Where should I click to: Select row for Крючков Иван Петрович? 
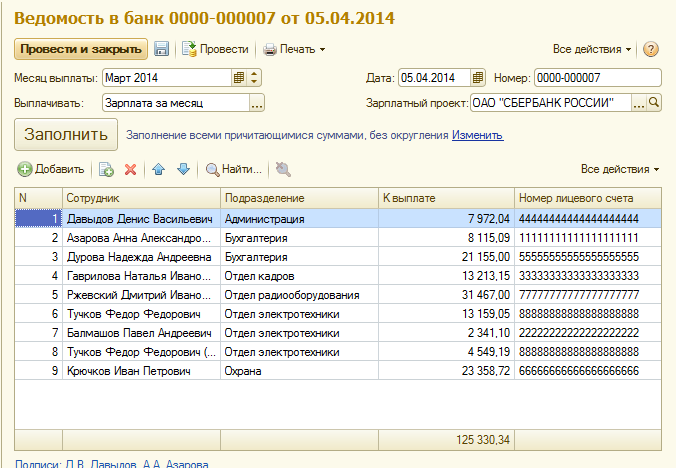(x=139, y=370)
